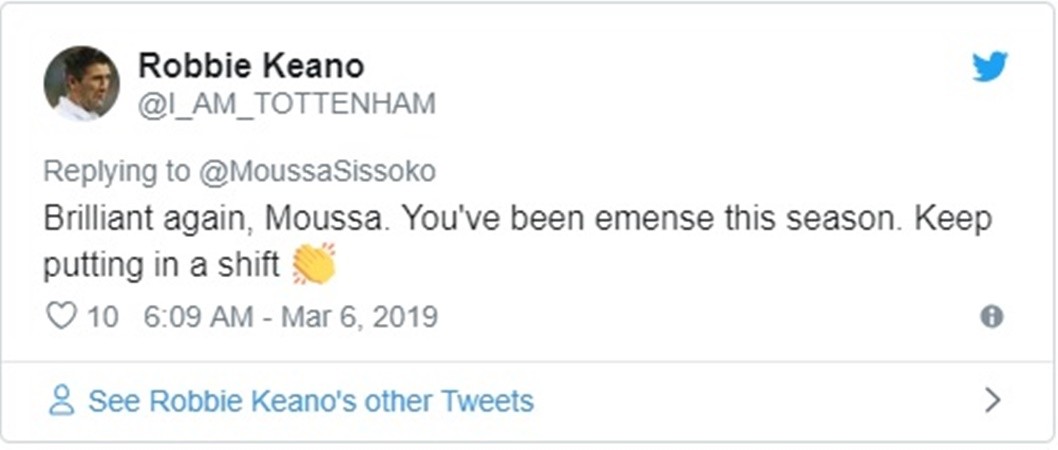
Task: Click the "Replying to" label
Action: [116, 171]
